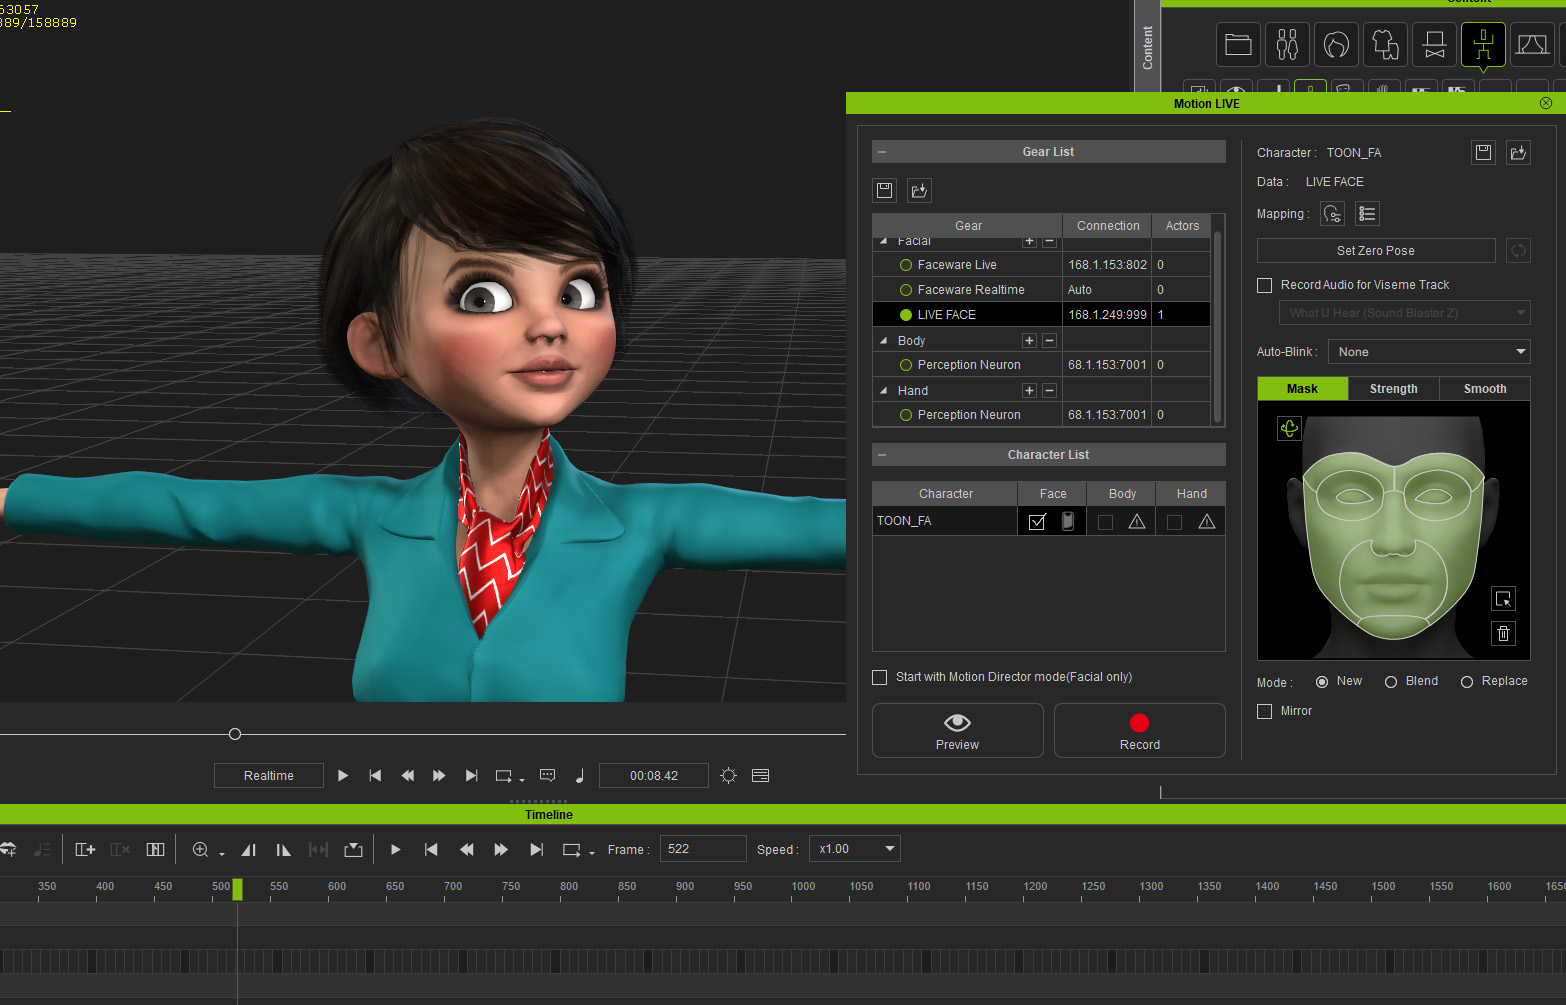Screen dimensions: 1566x1005
Task: Switch to the Strength tab
Action: [1393, 389]
